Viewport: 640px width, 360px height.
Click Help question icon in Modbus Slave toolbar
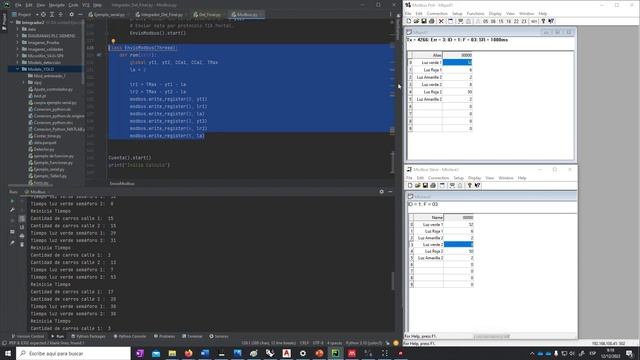(469, 185)
